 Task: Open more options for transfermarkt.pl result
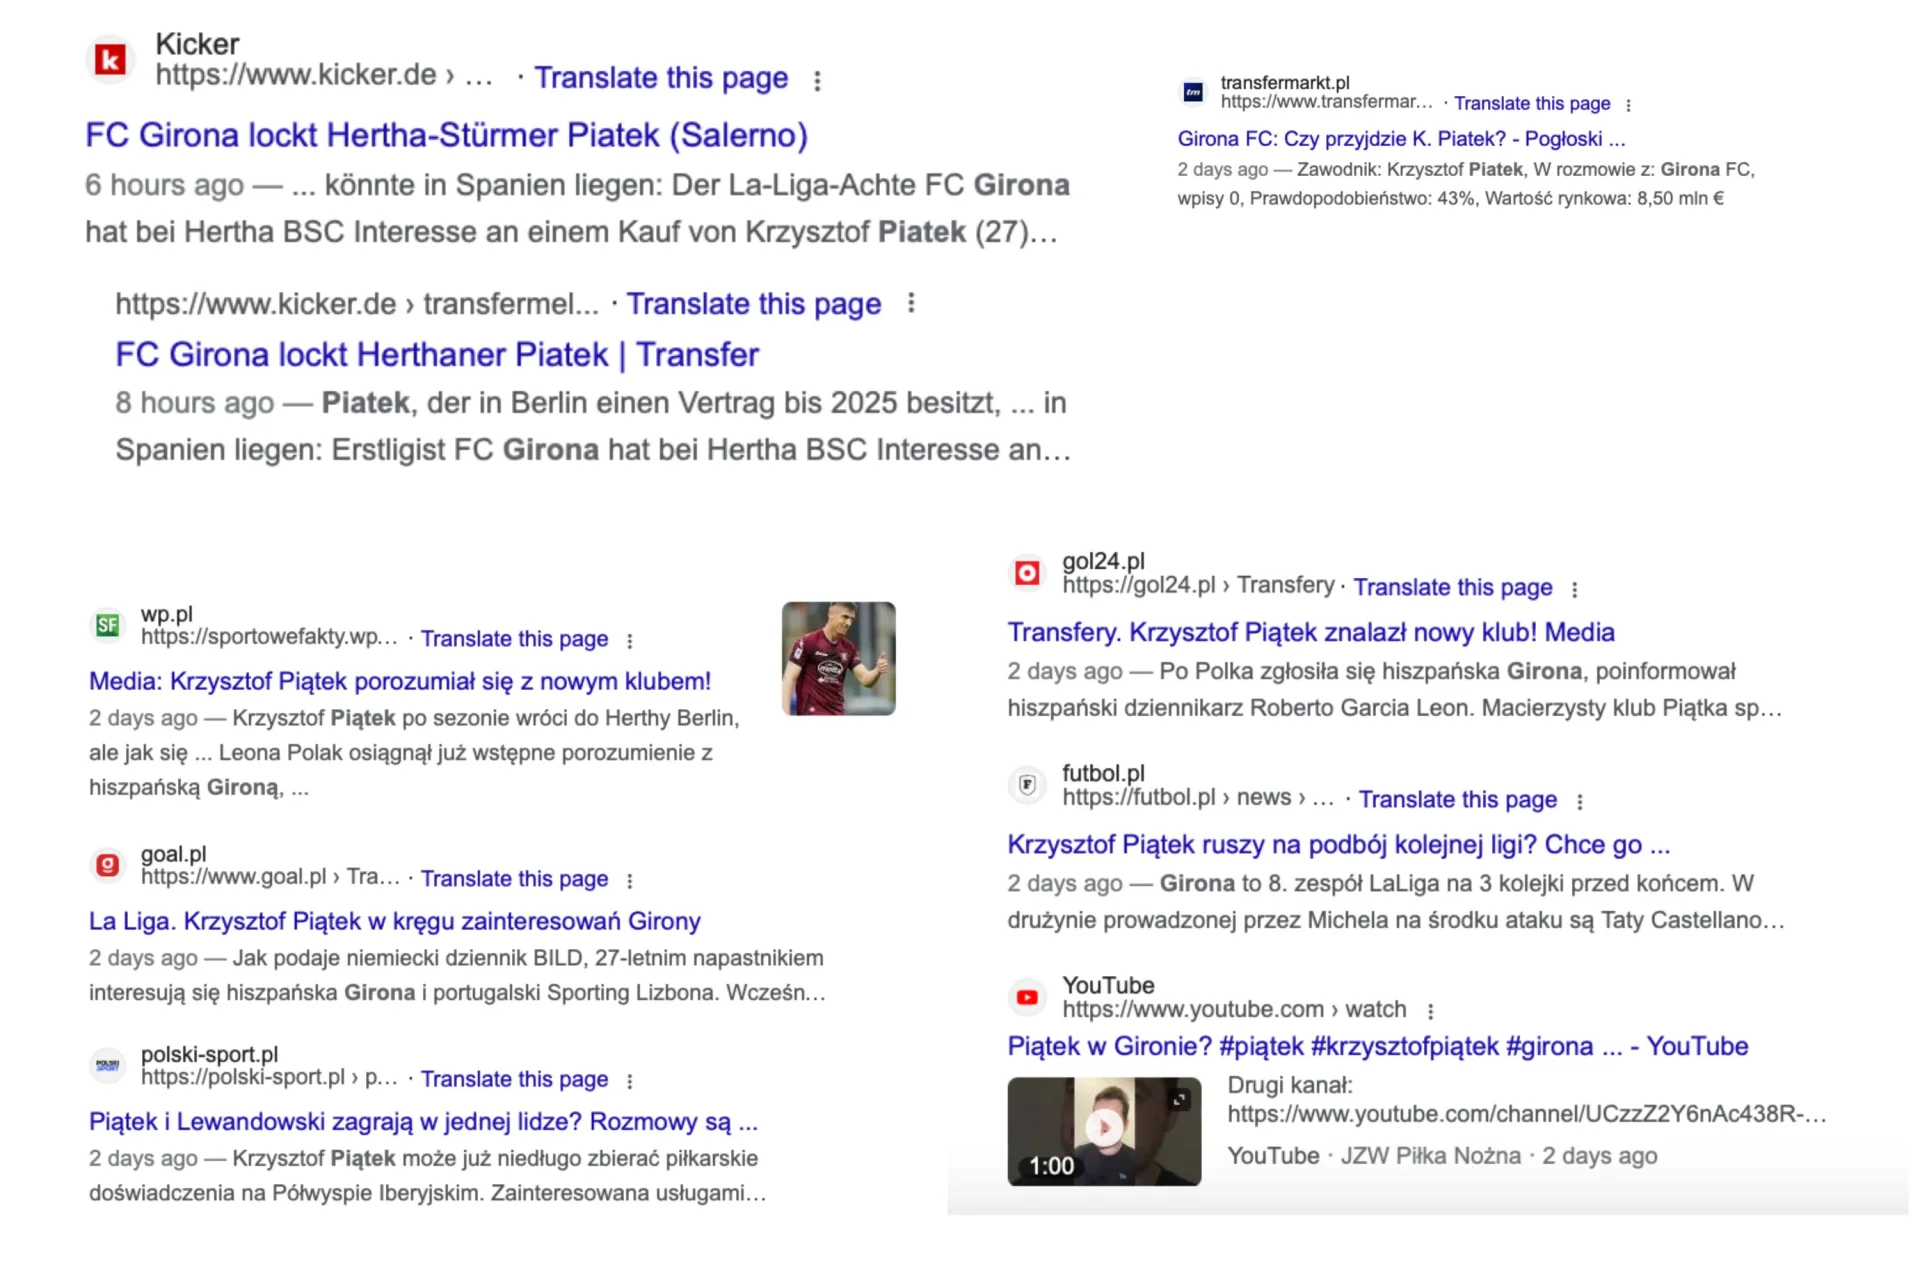pos(1628,105)
